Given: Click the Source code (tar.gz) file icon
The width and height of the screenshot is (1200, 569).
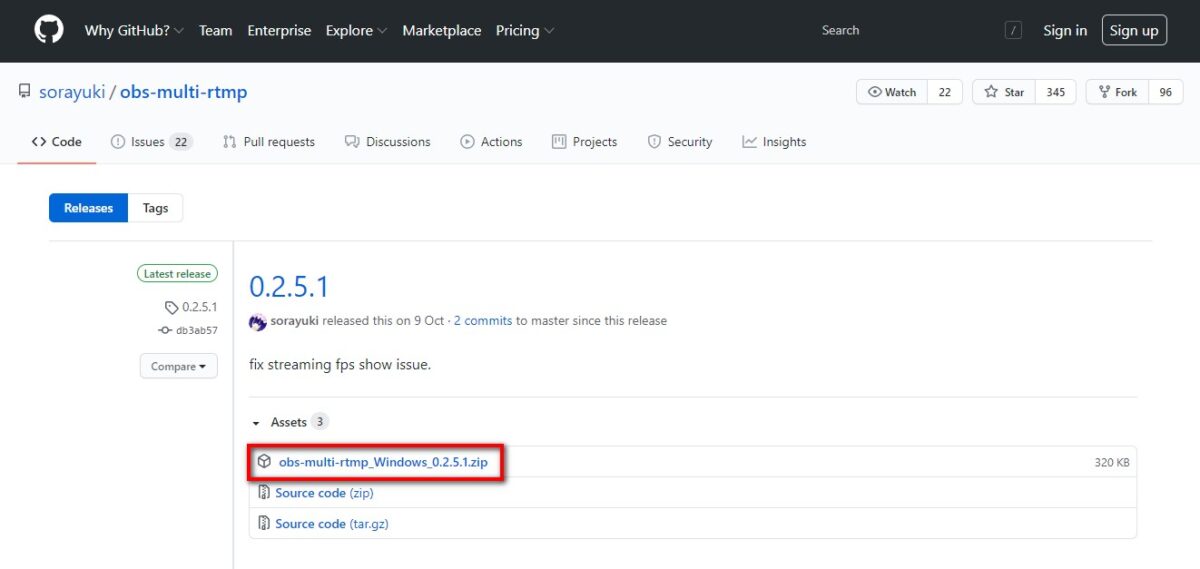Looking at the screenshot, I should tap(264, 523).
